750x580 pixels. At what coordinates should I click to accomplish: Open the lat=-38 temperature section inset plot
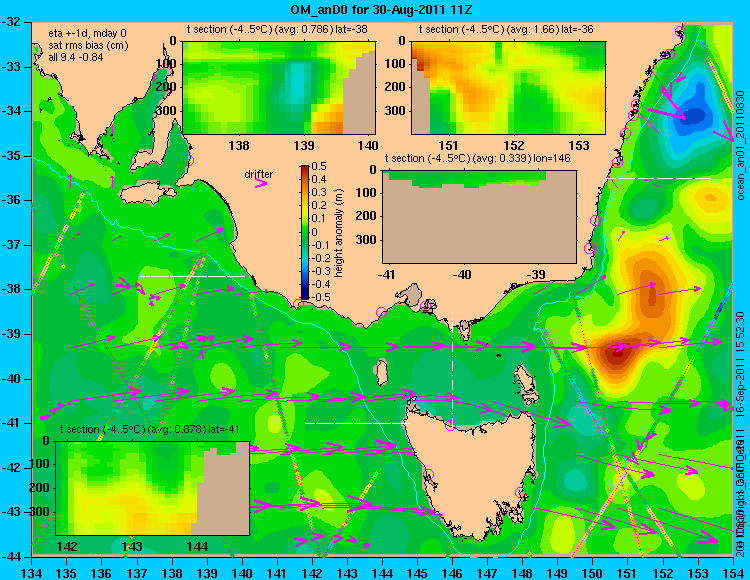tap(279, 88)
